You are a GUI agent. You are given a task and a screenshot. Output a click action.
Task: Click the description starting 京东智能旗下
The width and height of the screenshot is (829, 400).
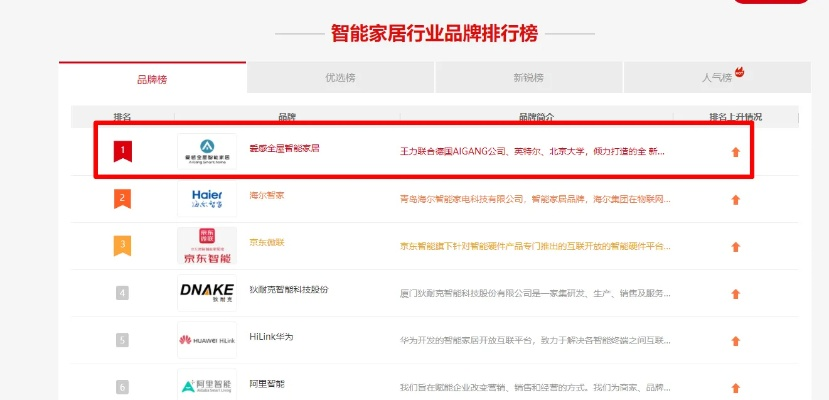[535, 246]
